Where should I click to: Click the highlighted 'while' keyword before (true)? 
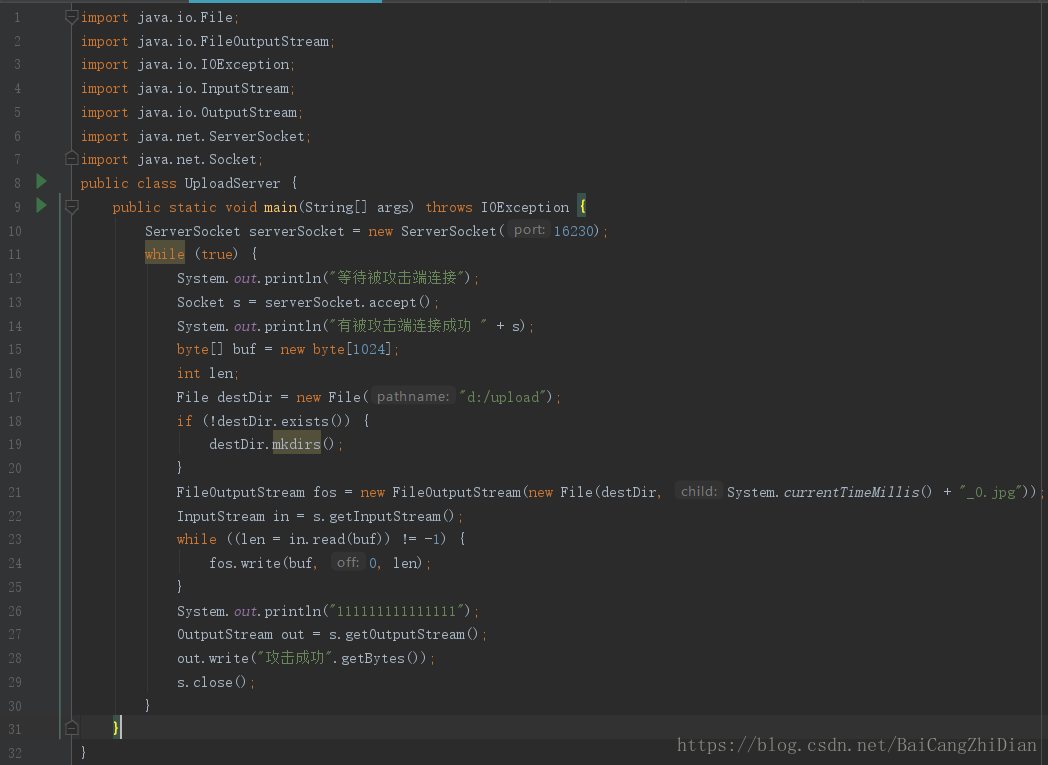click(x=164, y=254)
